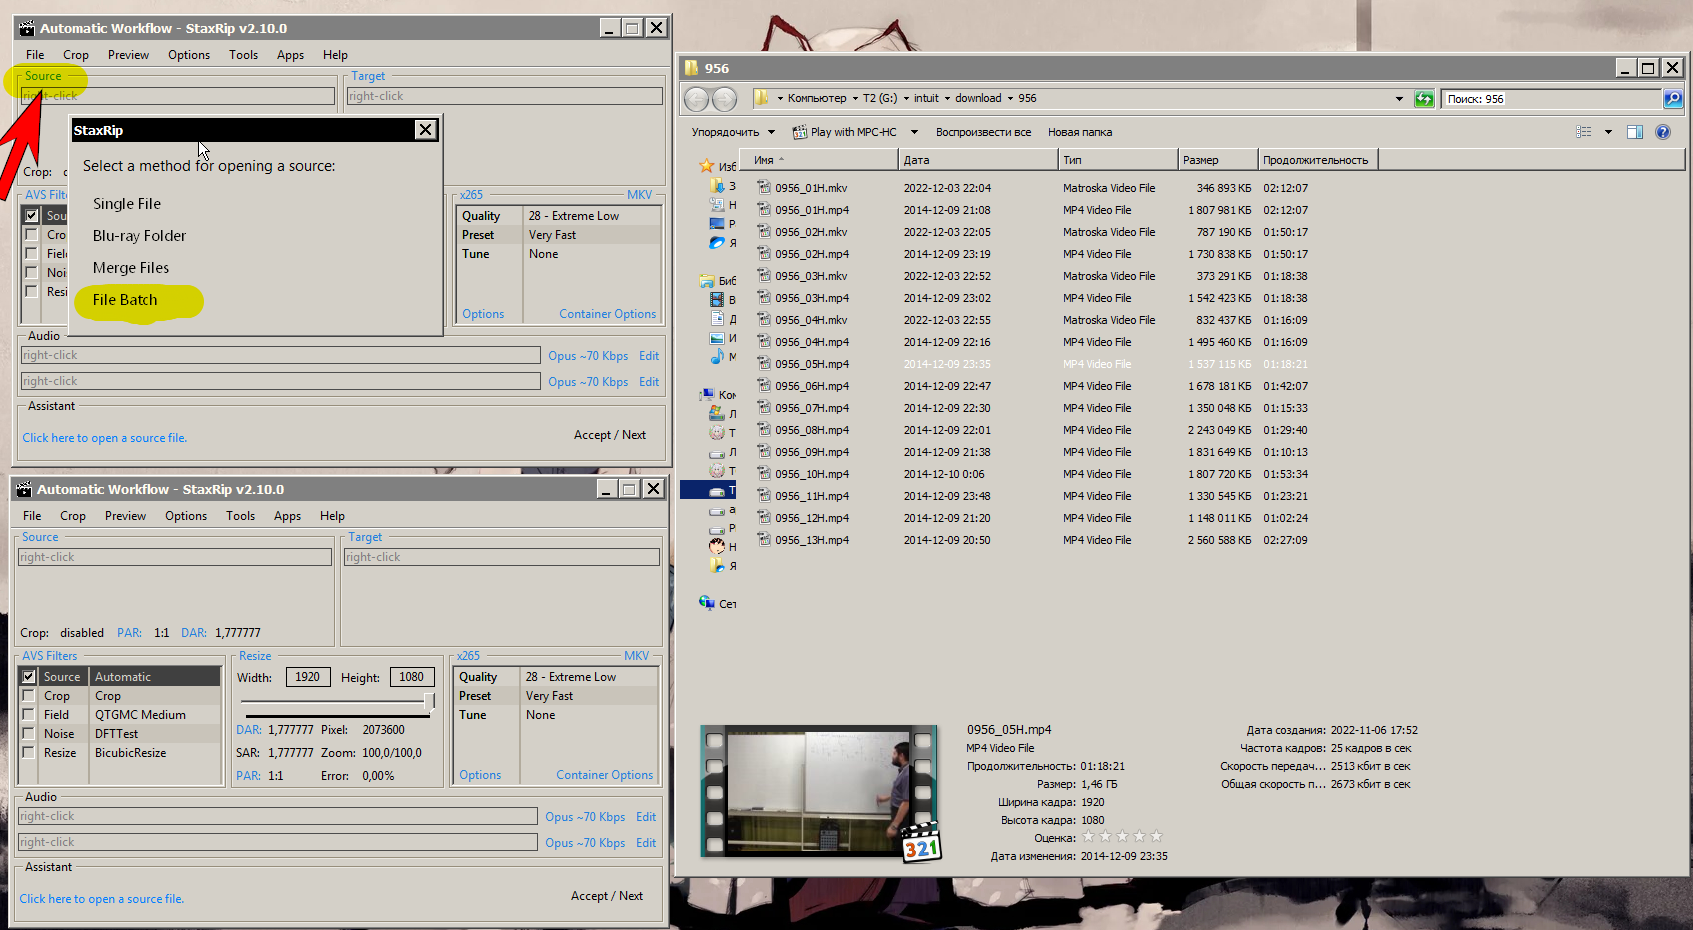Open Container Options link in lower StaxRip window
The image size is (1693, 930).
pos(604,775)
